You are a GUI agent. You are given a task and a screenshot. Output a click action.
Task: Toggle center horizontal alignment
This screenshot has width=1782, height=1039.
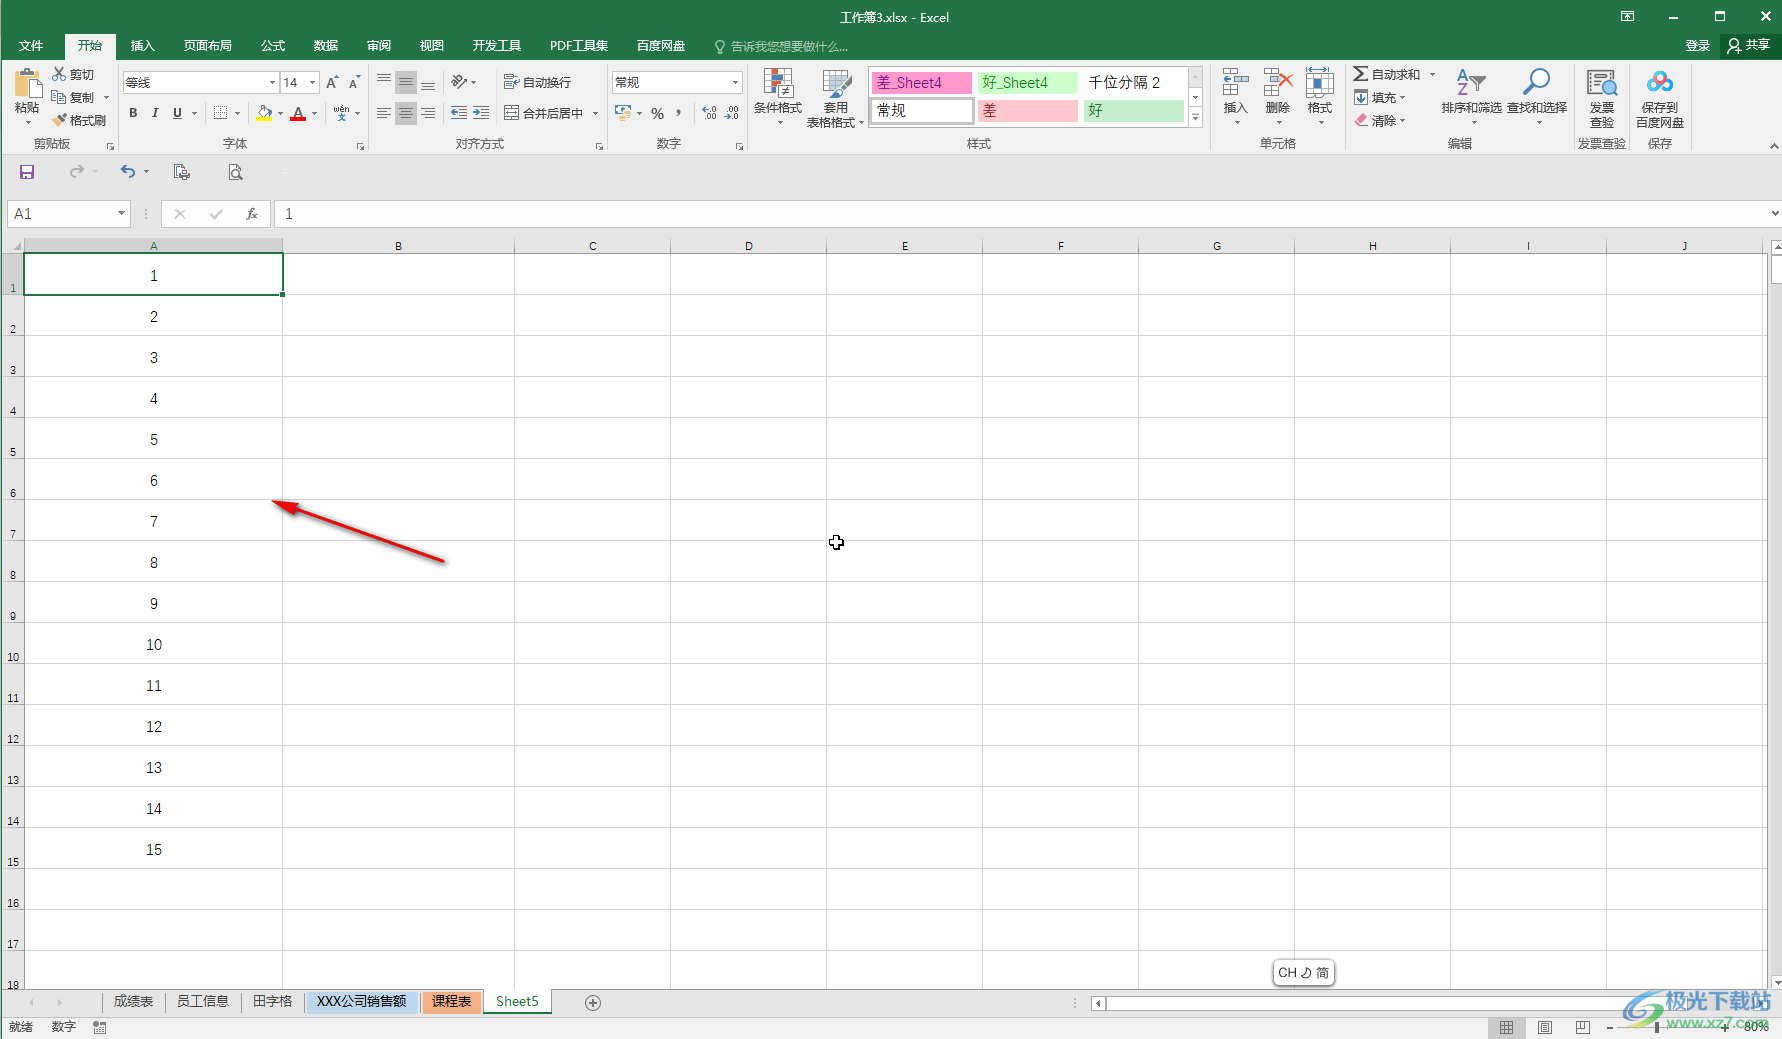click(x=406, y=113)
